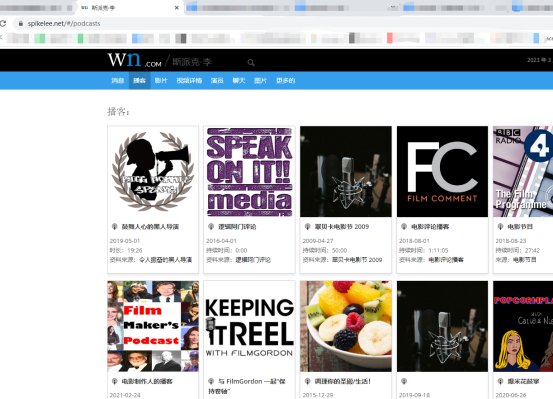553x399 pixels.
Task: Open the BBC Radio 4 Film Programme thumbnail
Action: click(523, 171)
